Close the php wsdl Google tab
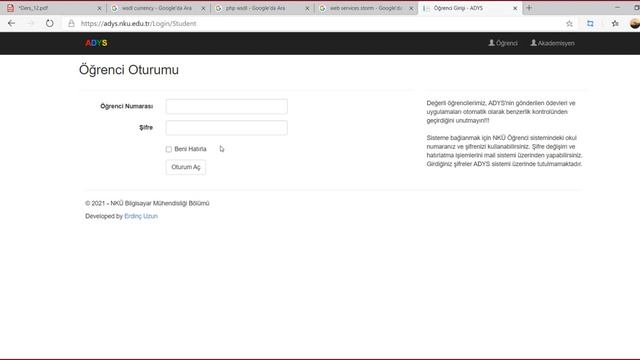 tap(307, 8)
